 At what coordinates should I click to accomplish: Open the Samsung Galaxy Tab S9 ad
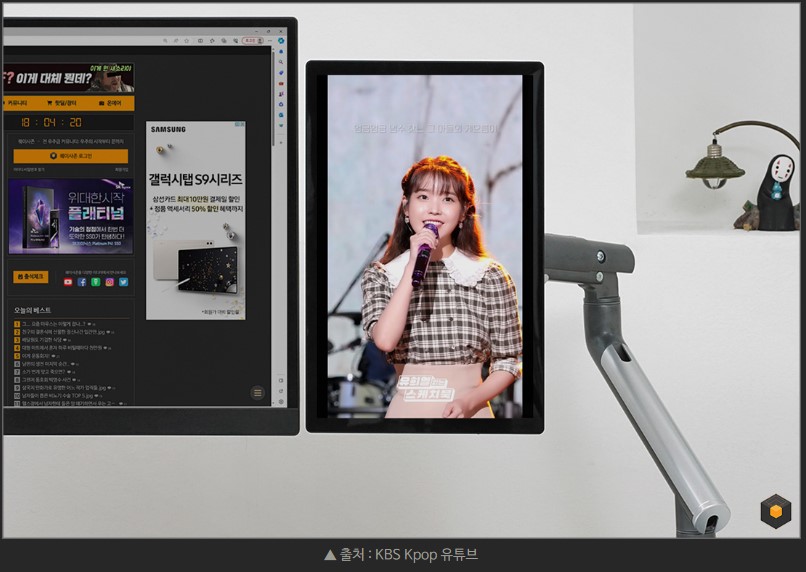[195, 220]
